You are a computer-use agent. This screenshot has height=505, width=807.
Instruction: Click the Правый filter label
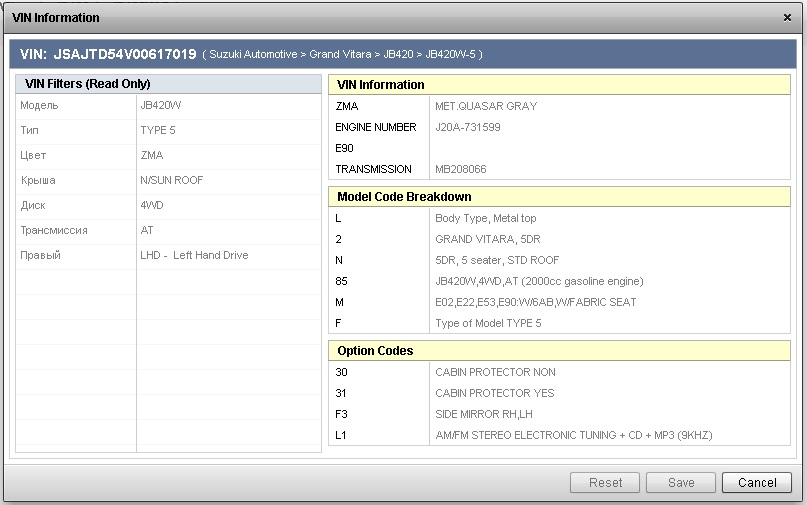pos(40,255)
